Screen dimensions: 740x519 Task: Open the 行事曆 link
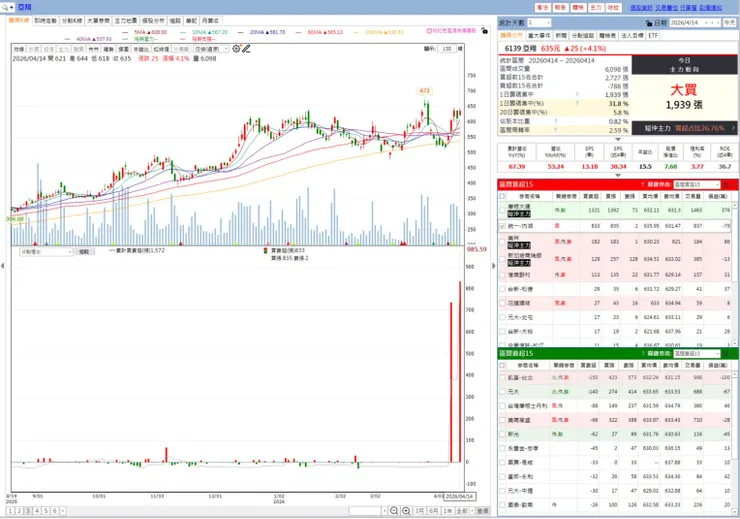click(688, 8)
